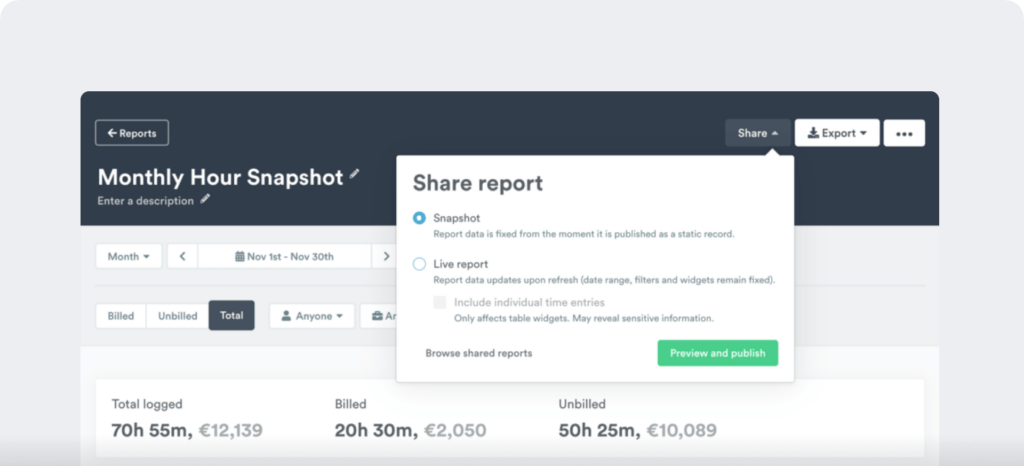Open Browse shared reports link
The width and height of the screenshot is (1024, 466).
[479, 353]
